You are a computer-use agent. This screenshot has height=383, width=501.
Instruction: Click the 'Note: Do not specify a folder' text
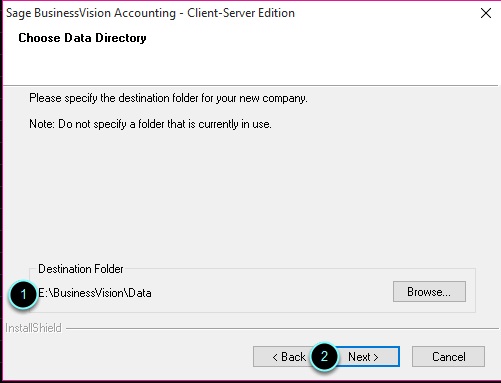pos(150,124)
